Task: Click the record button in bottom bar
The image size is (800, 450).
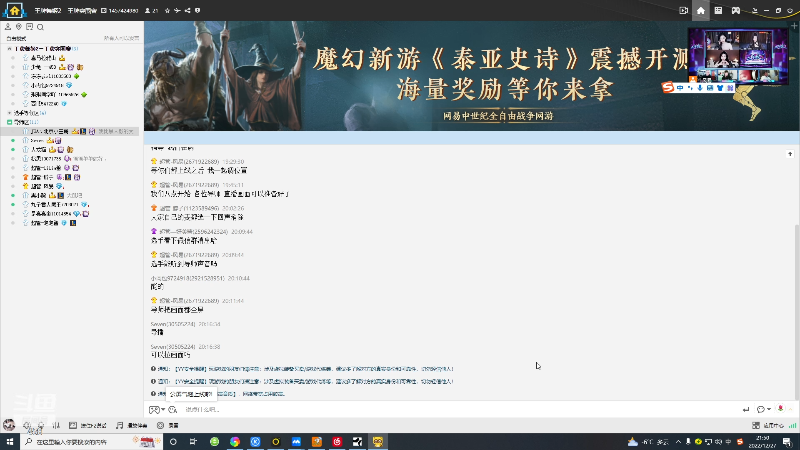Action: (168, 426)
